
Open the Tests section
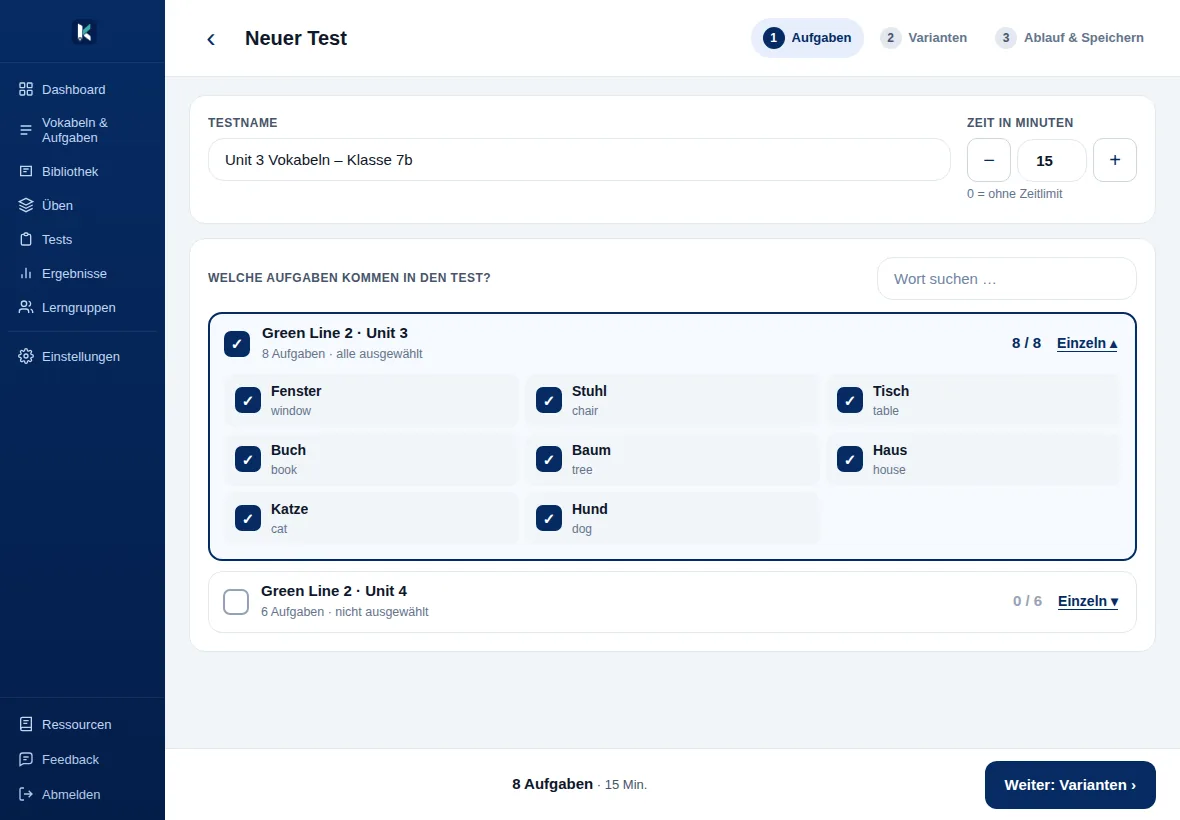point(82,239)
